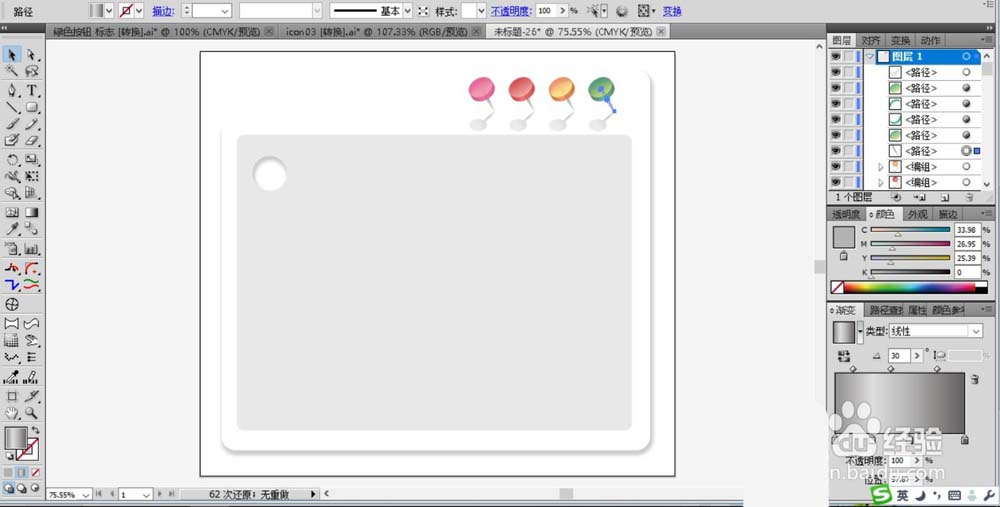Screen dimensions: 1000x507
Task: Select the Eraser tool
Action: click(31, 140)
